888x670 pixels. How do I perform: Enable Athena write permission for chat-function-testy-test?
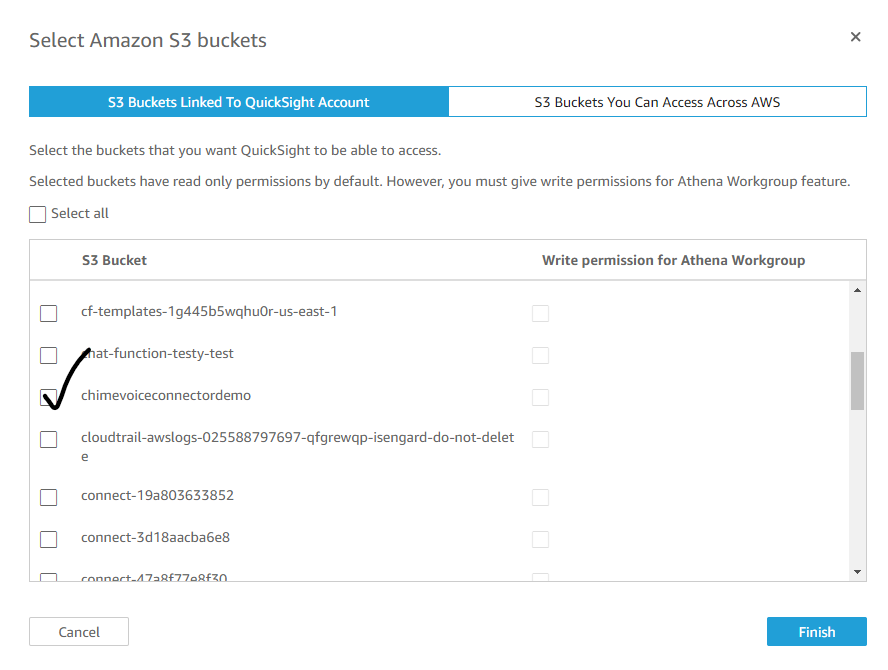(540, 355)
